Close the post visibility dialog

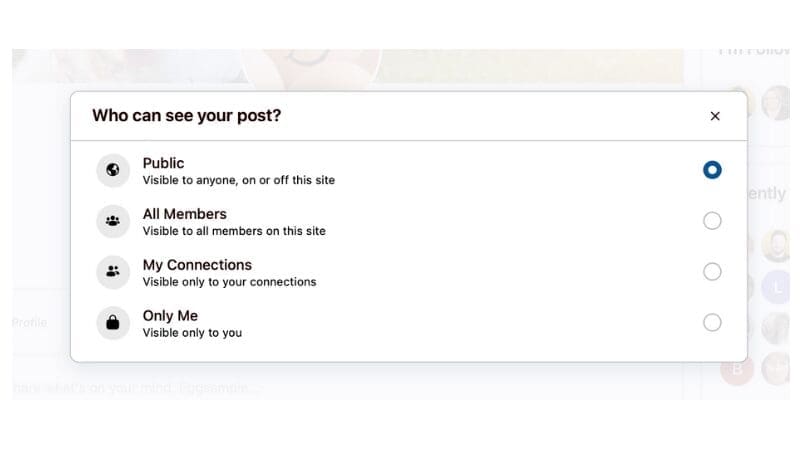(x=715, y=116)
